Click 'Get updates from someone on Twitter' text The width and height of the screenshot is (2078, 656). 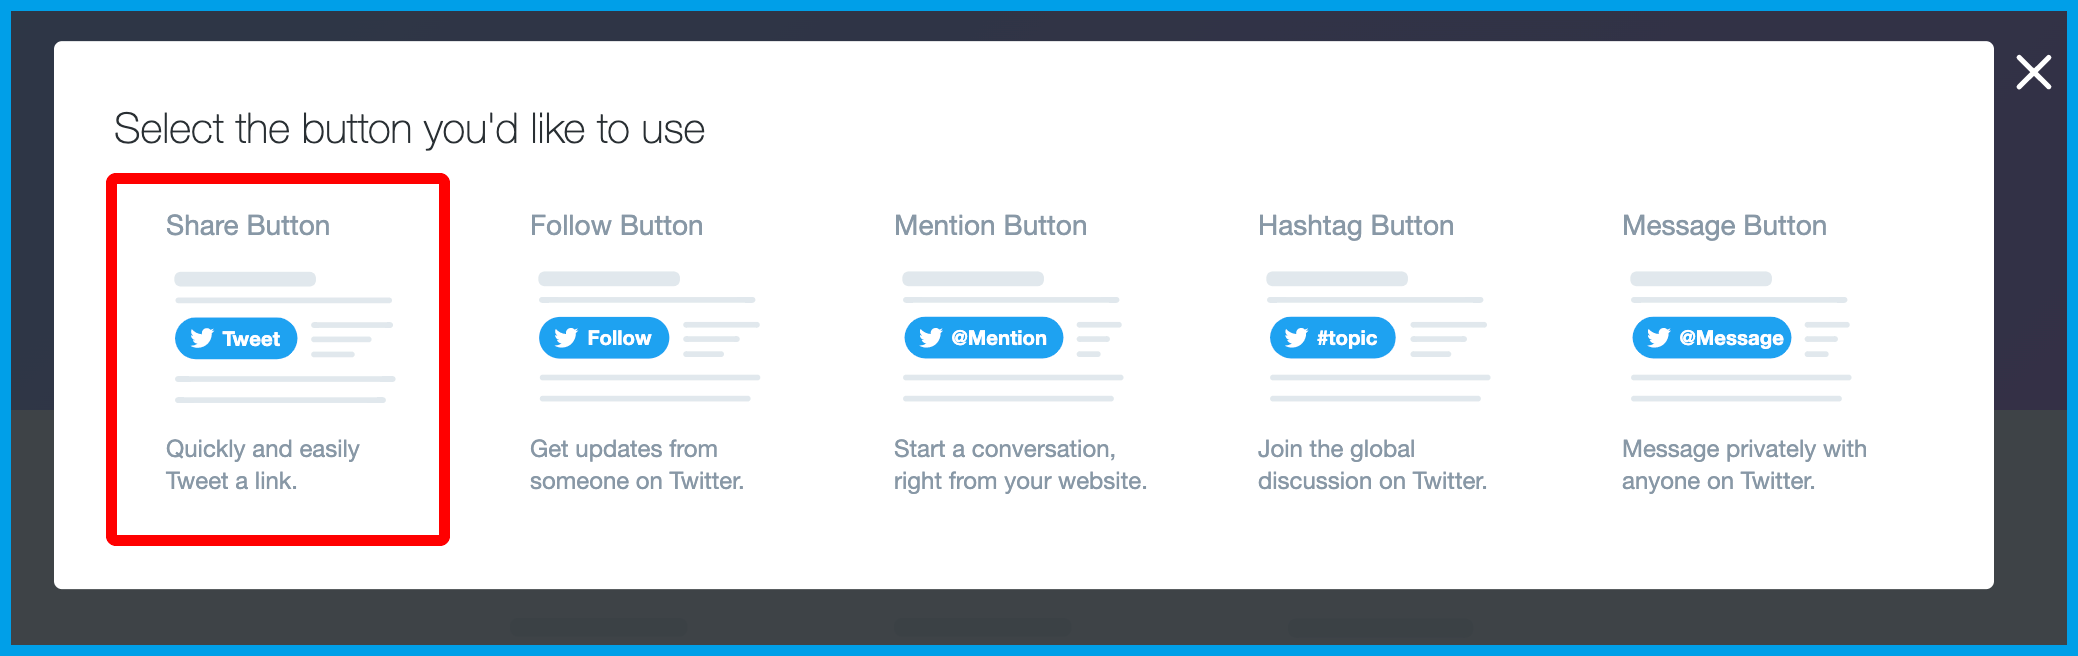pyautogui.click(x=636, y=465)
